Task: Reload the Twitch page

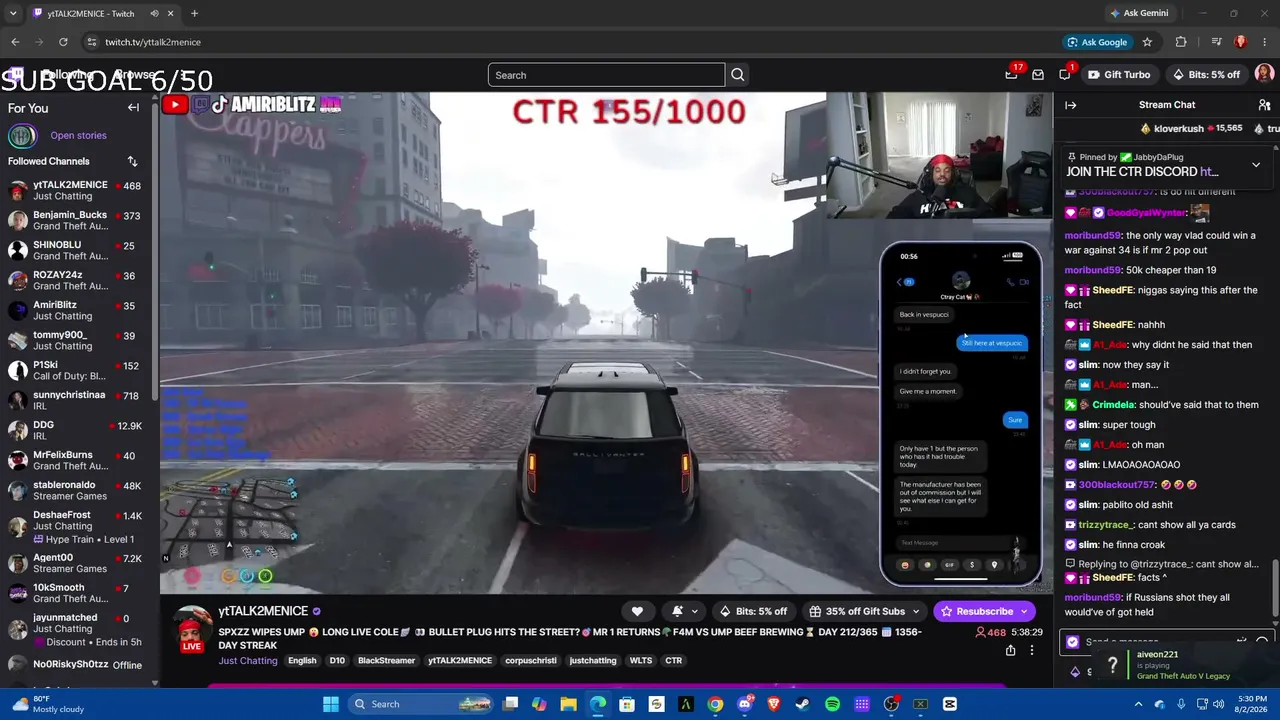Action: click(x=63, y=42)
